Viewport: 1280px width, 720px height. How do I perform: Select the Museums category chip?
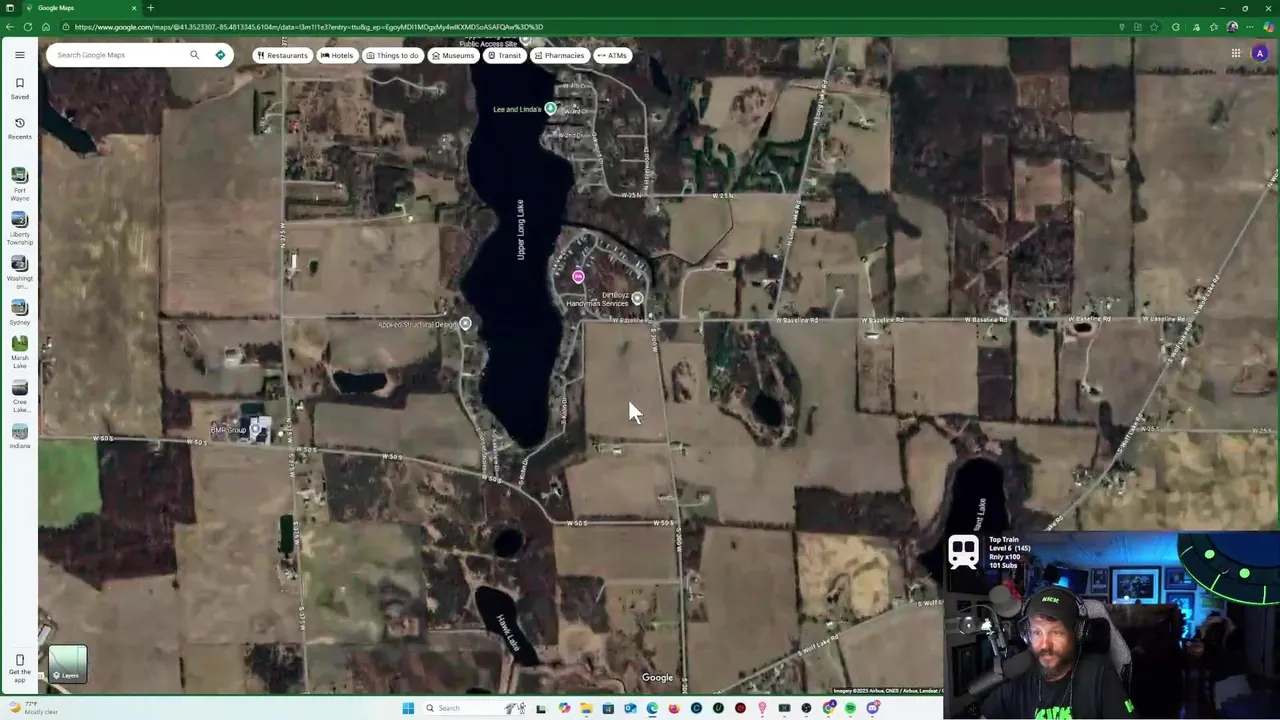(x=453, y=55)
